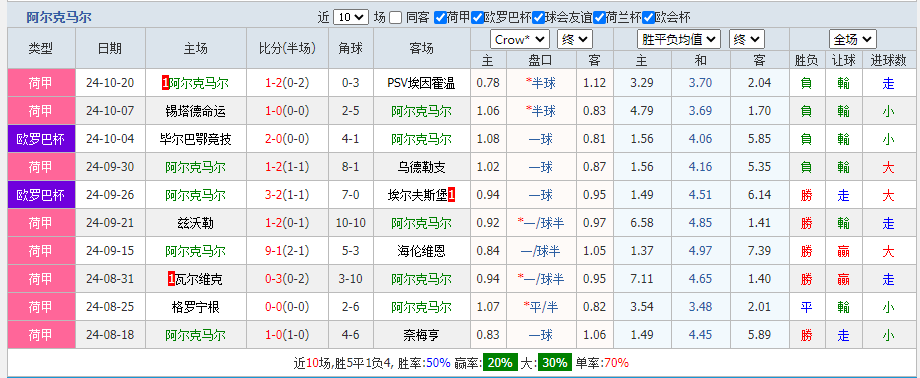Click the 9-1(2-1) score
Viewport: 920px width, 378px height.
click(x=288, y=251)
